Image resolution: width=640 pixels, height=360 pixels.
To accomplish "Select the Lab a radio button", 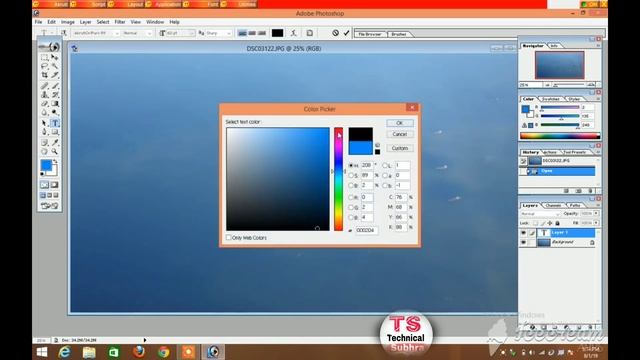I will pyautogui.click(x=385, y=175).
